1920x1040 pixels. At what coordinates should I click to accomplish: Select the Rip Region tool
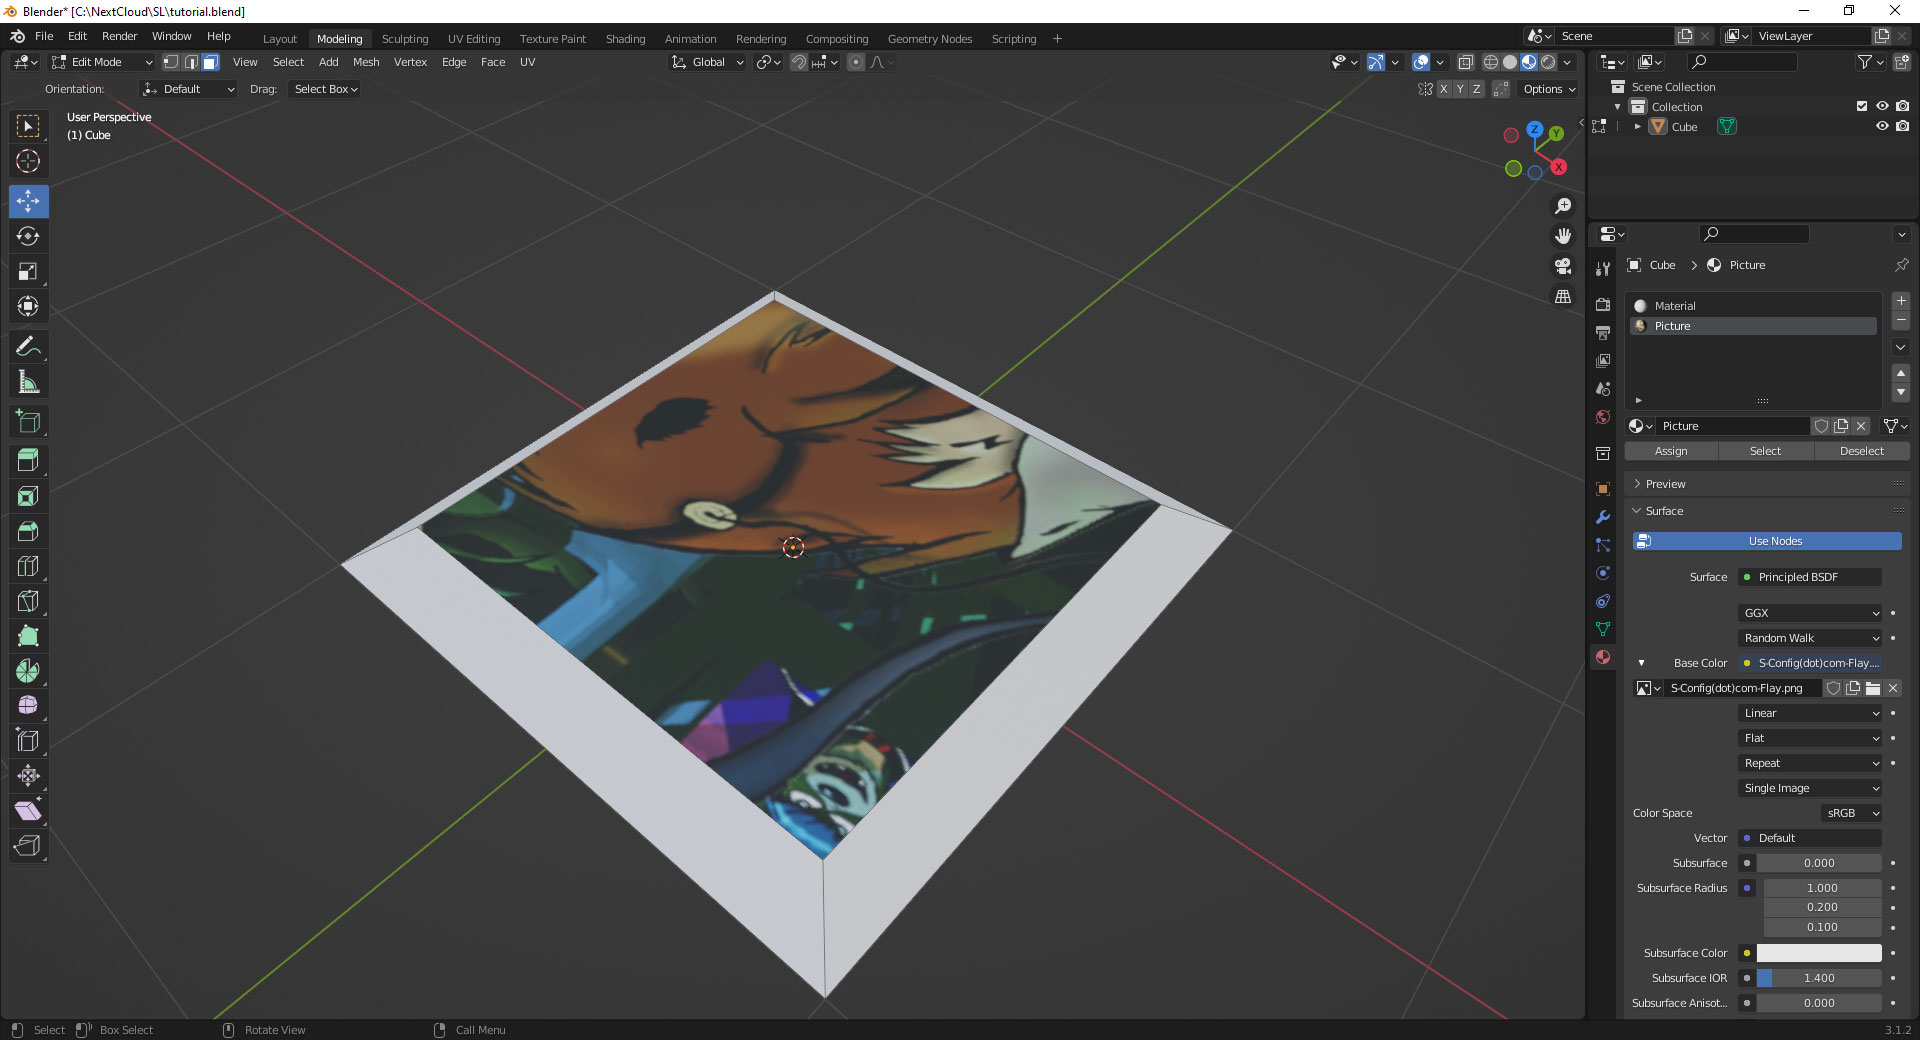pyautogui.click(x=28, y=846)
